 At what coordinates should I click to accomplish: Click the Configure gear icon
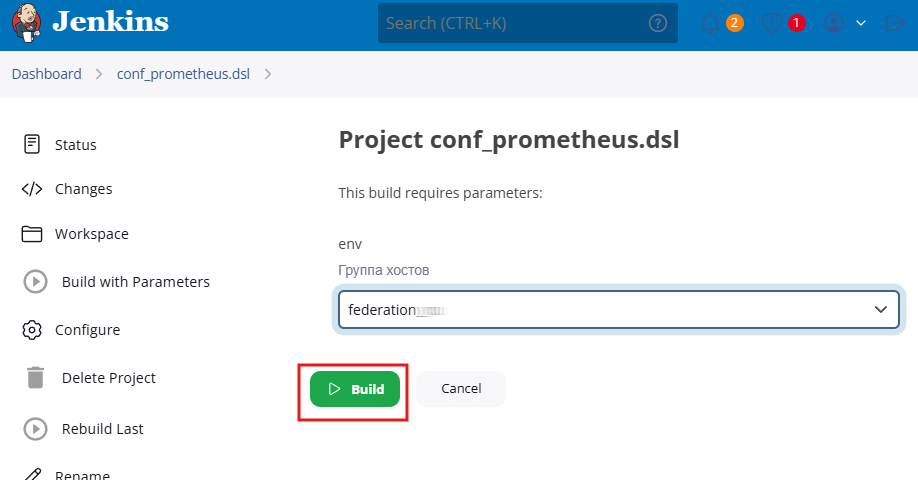[32, 330]
